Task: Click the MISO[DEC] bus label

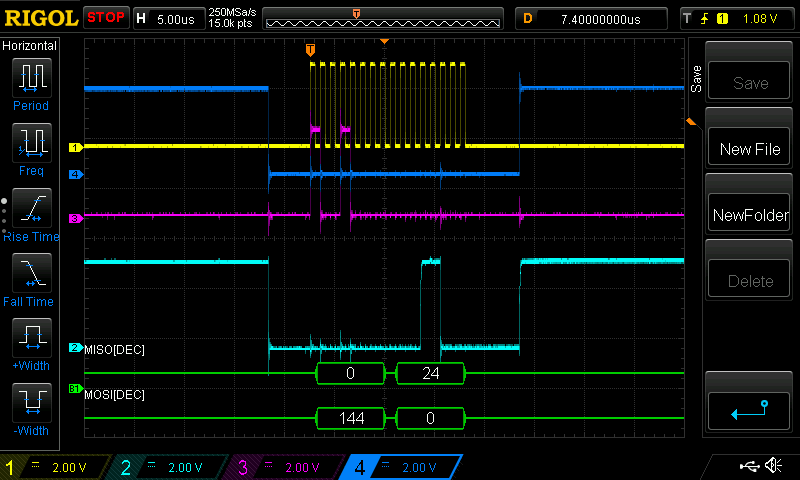Action: (114, 350)
